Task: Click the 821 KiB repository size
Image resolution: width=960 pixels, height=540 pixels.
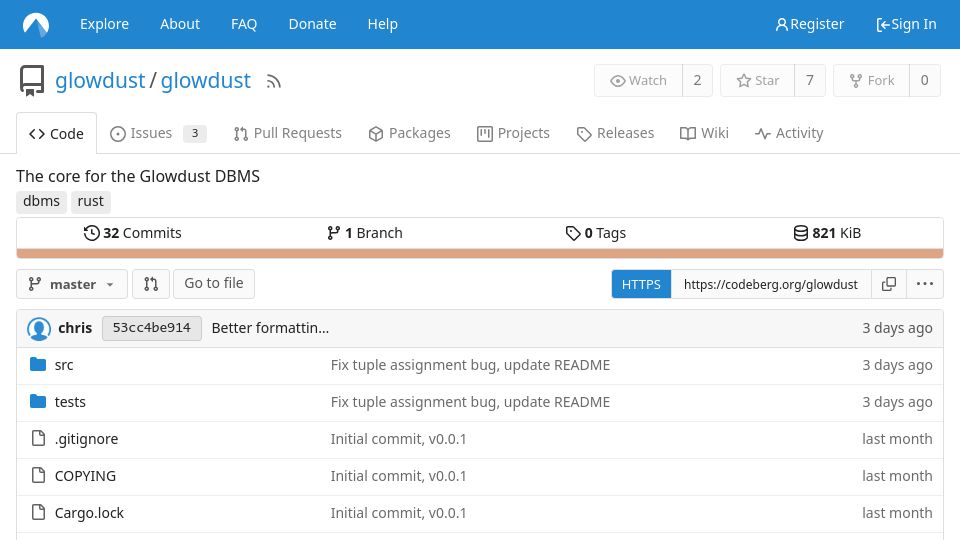Action: click(827, 233)
